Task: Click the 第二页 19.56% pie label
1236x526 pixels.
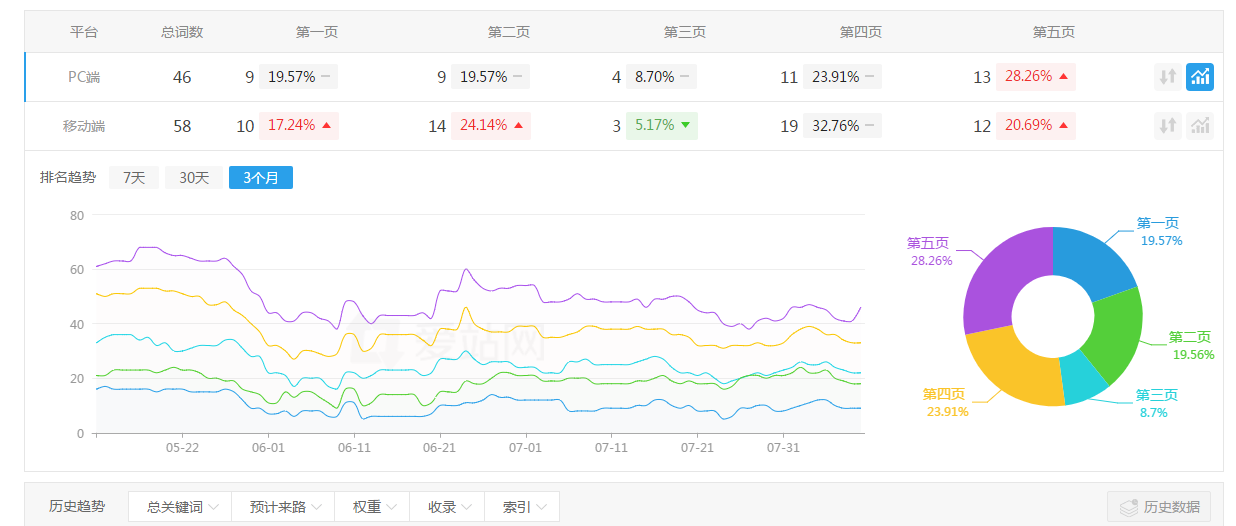Action: click(1191, 346)
